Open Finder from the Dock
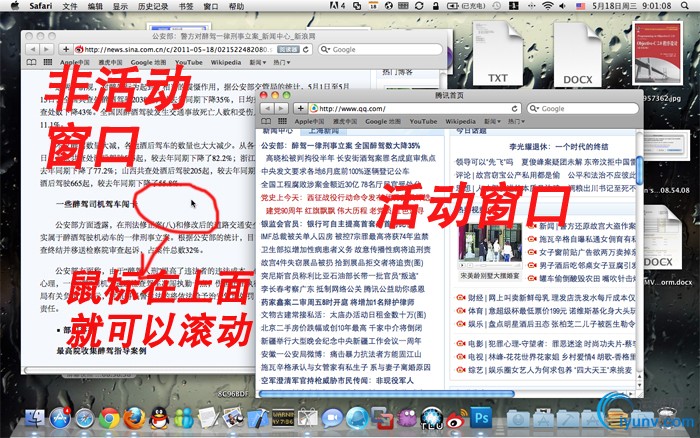Viewport: 700px width, 438px height. [34, 418]
